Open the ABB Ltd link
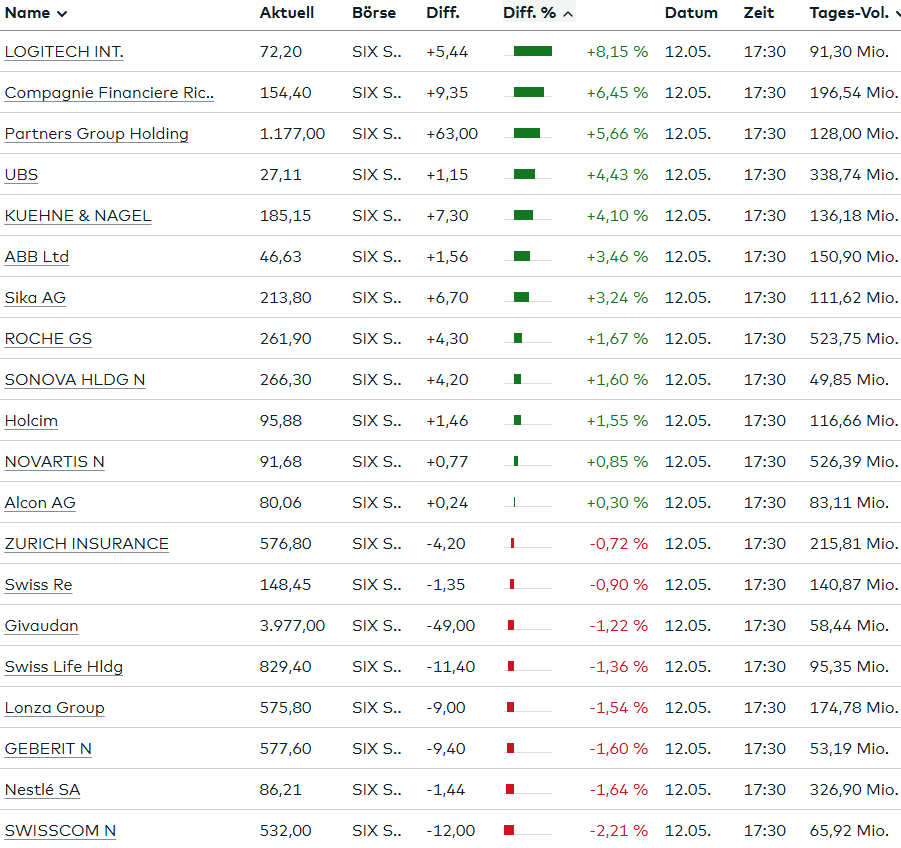This screenshot has height=848, width=901. pyautogui.click(x=37, y=257)
